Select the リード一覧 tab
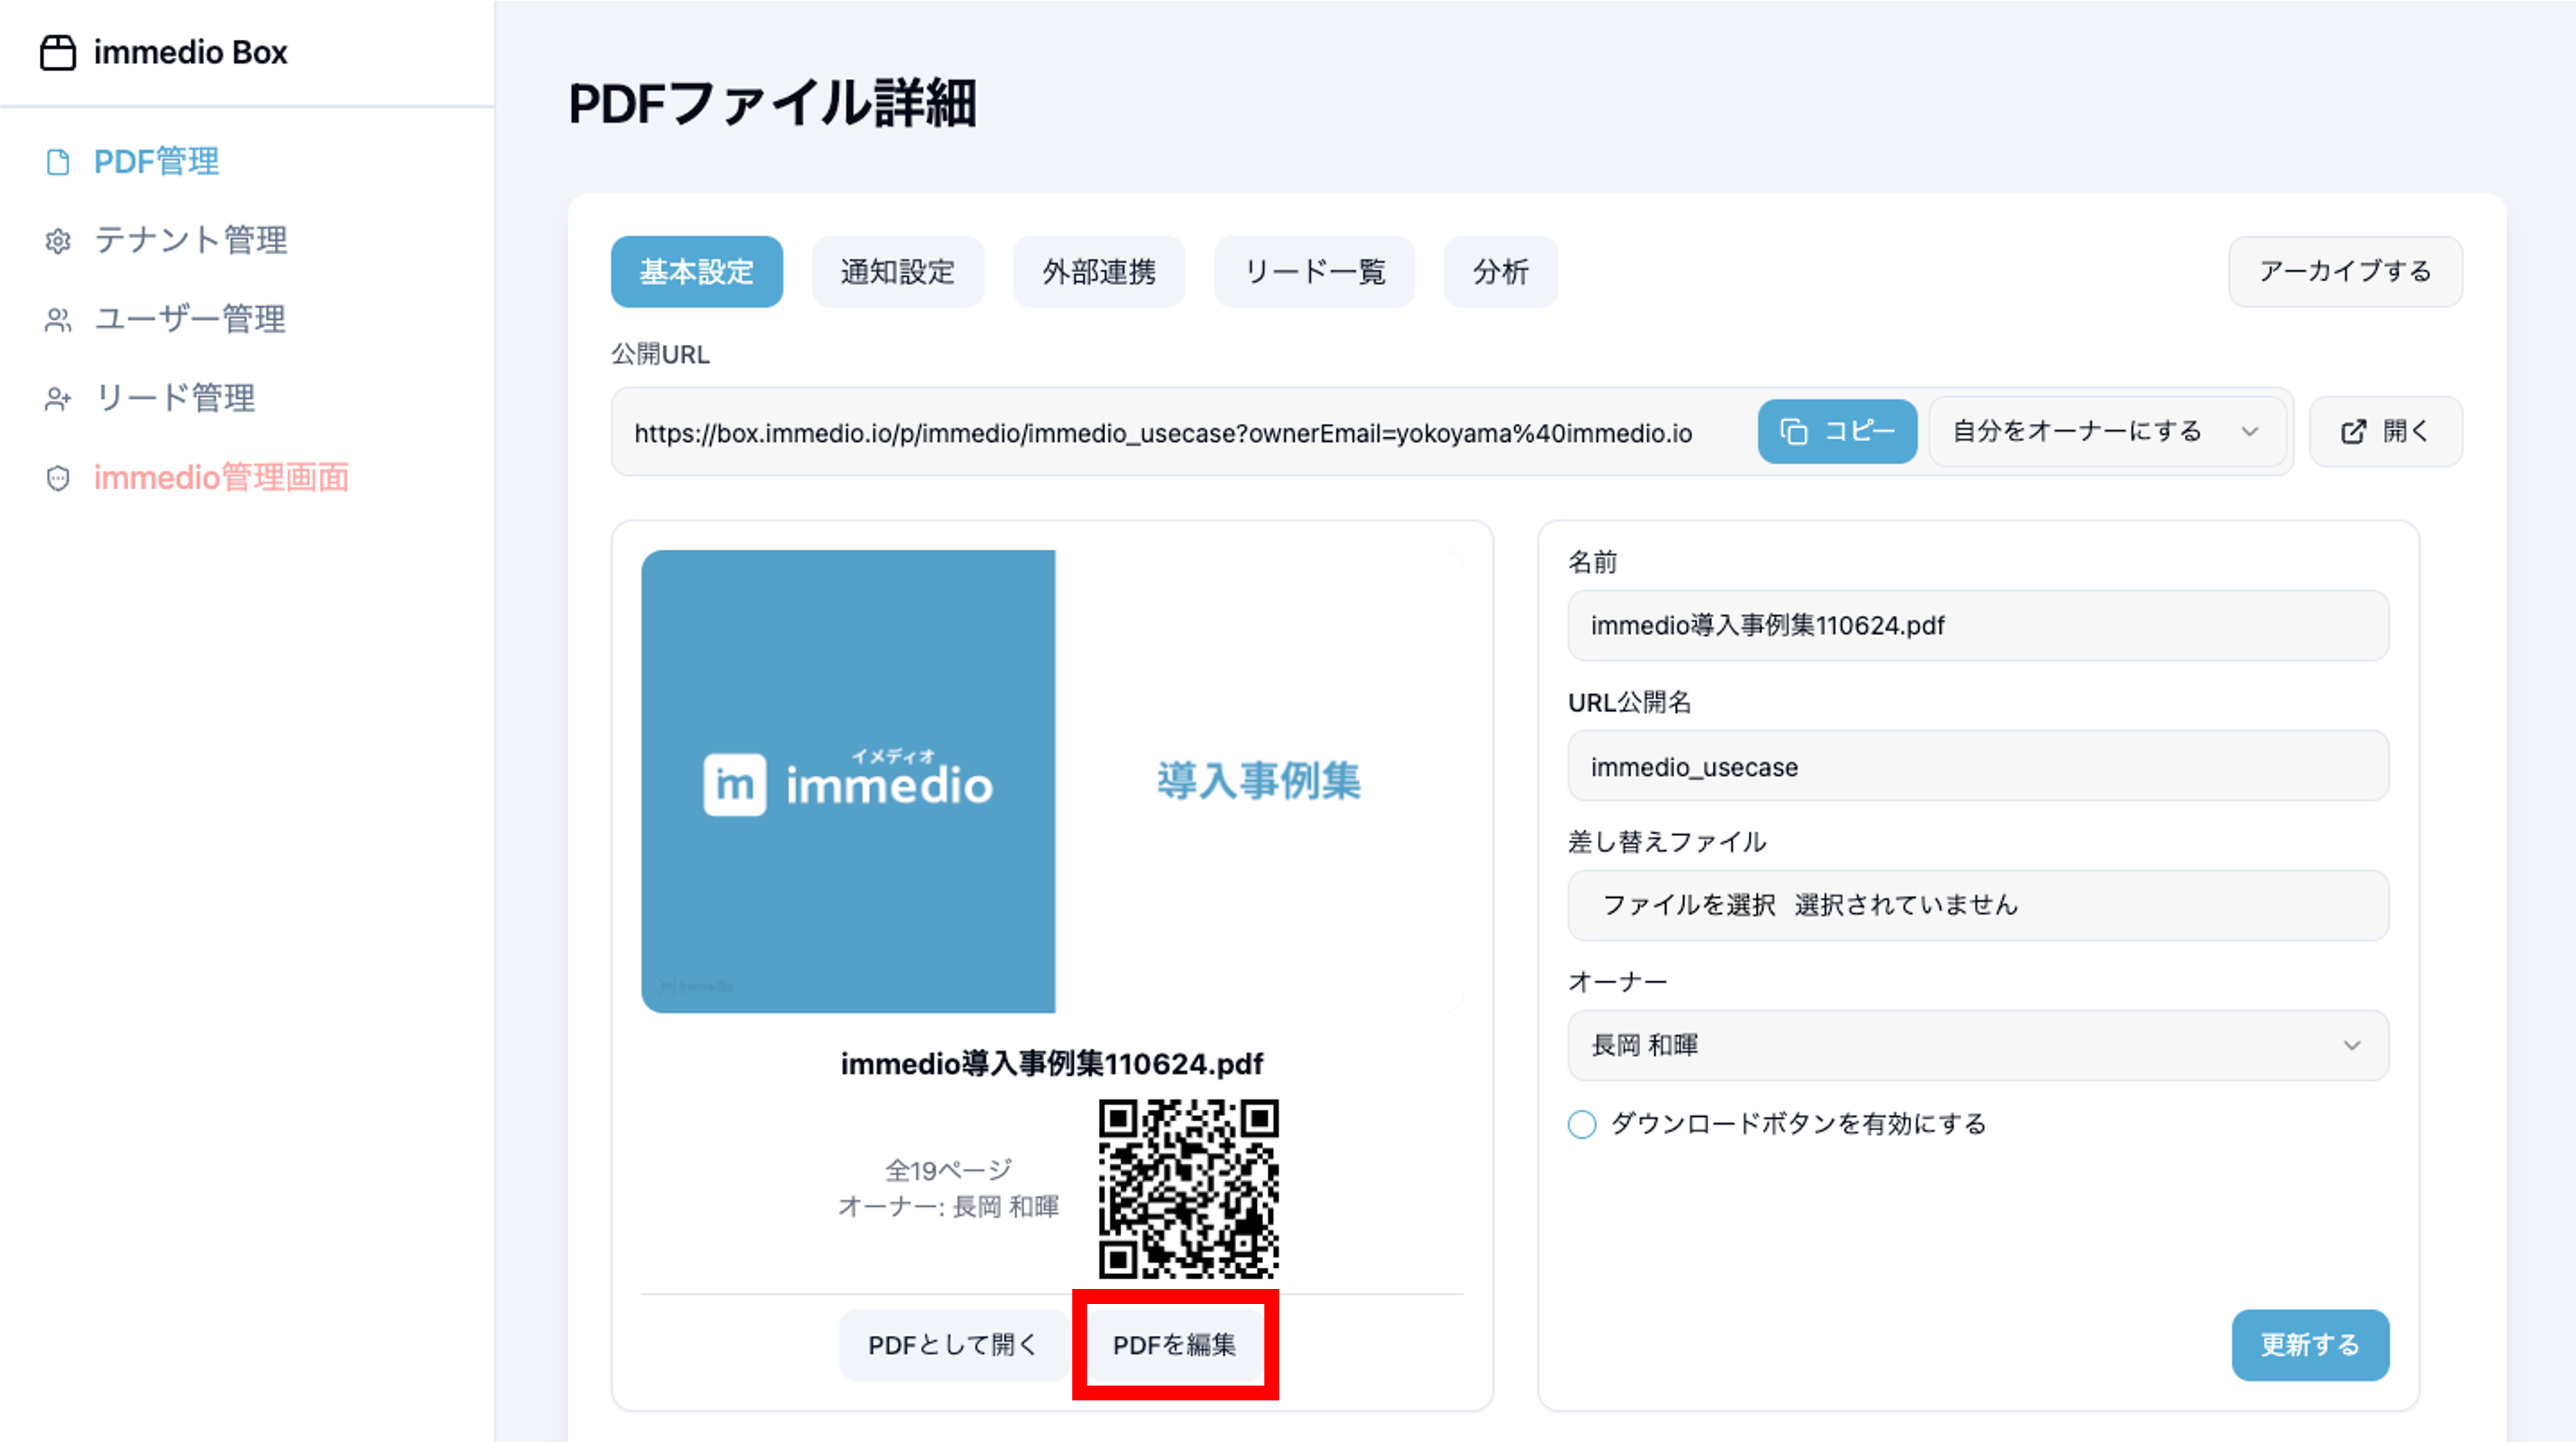 coord(1313,272)
